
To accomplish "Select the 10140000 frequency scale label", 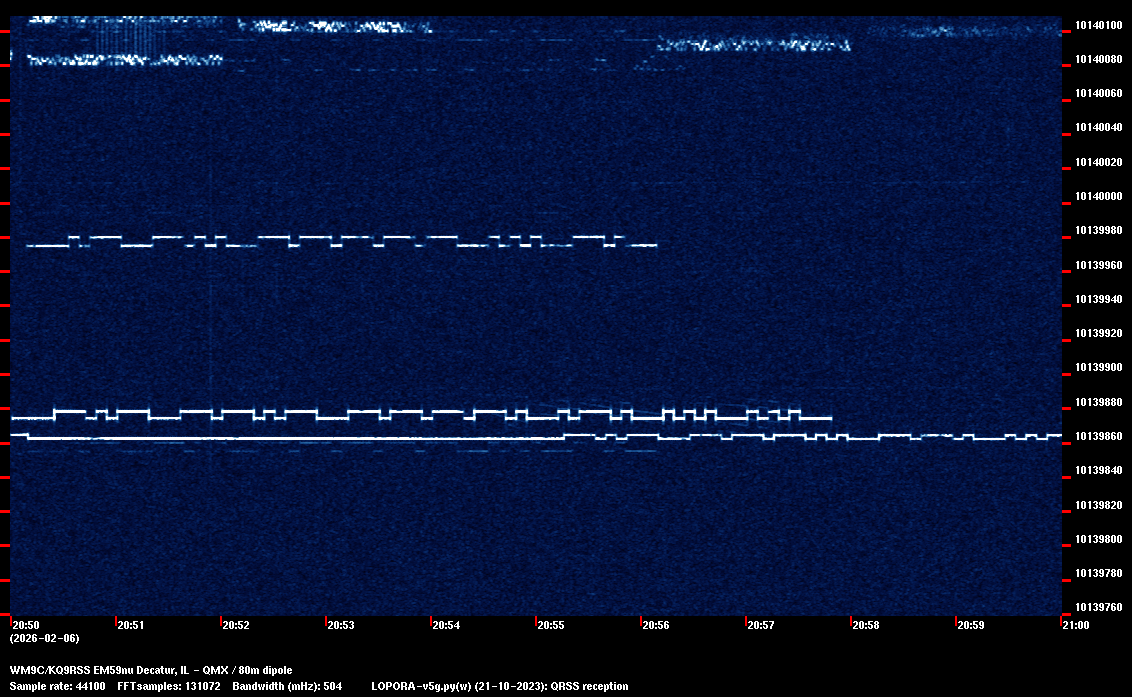I will (x=1098, y=196).
